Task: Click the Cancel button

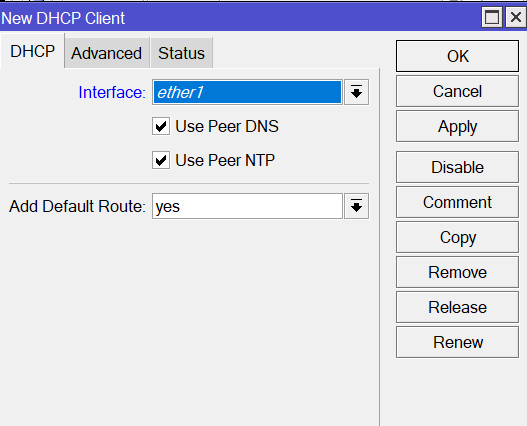Action: pyautogui.click(x=457, y=91)
